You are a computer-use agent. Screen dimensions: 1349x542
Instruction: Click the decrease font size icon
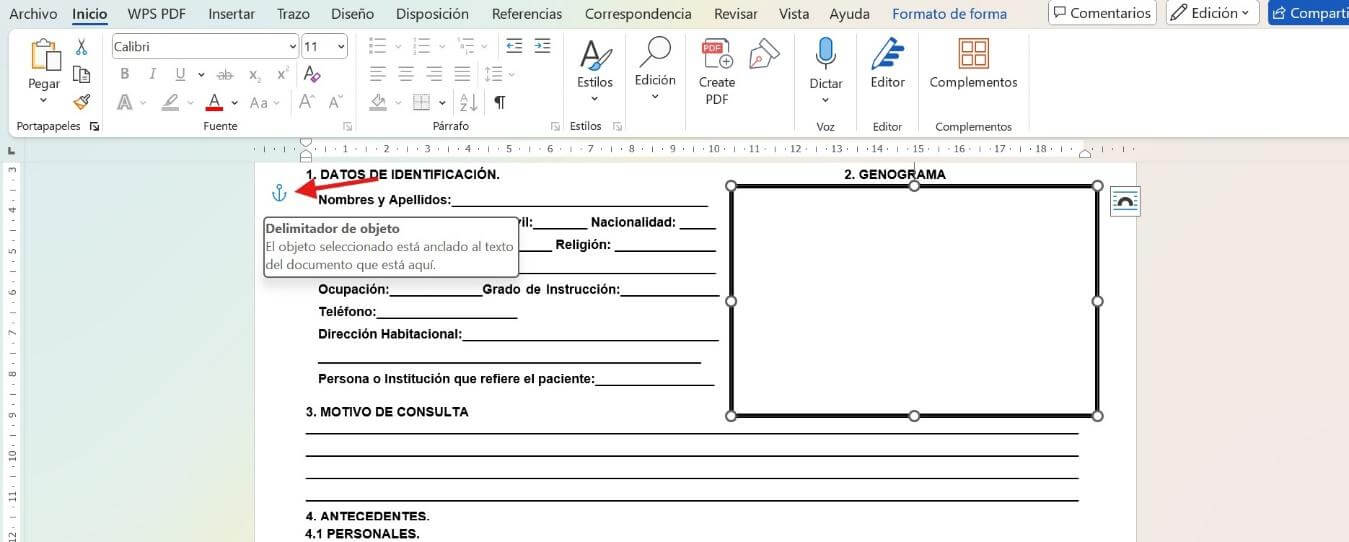pyautogui.click(x=334, y=102)
